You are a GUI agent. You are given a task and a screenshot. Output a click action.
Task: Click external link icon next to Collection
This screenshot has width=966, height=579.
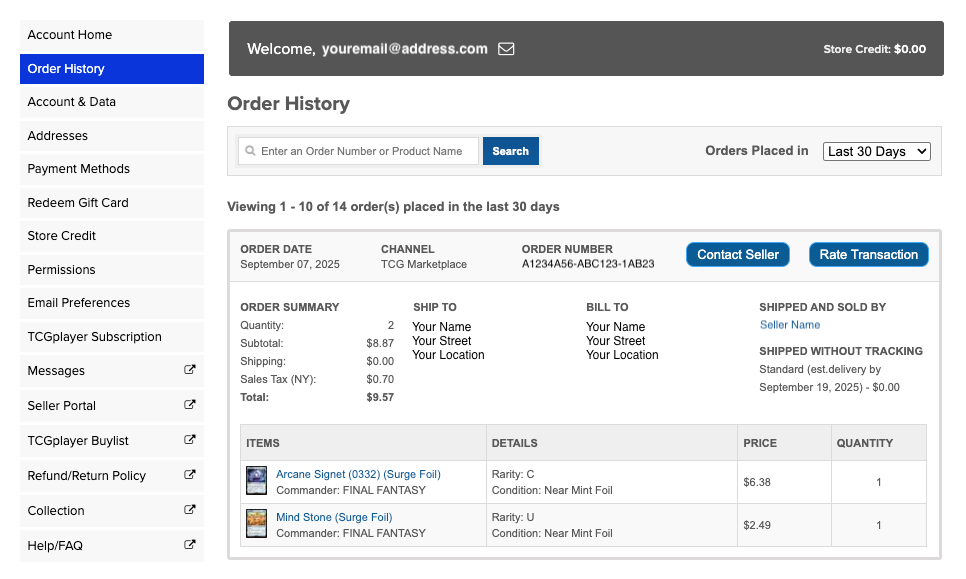[x=190, y=510]
